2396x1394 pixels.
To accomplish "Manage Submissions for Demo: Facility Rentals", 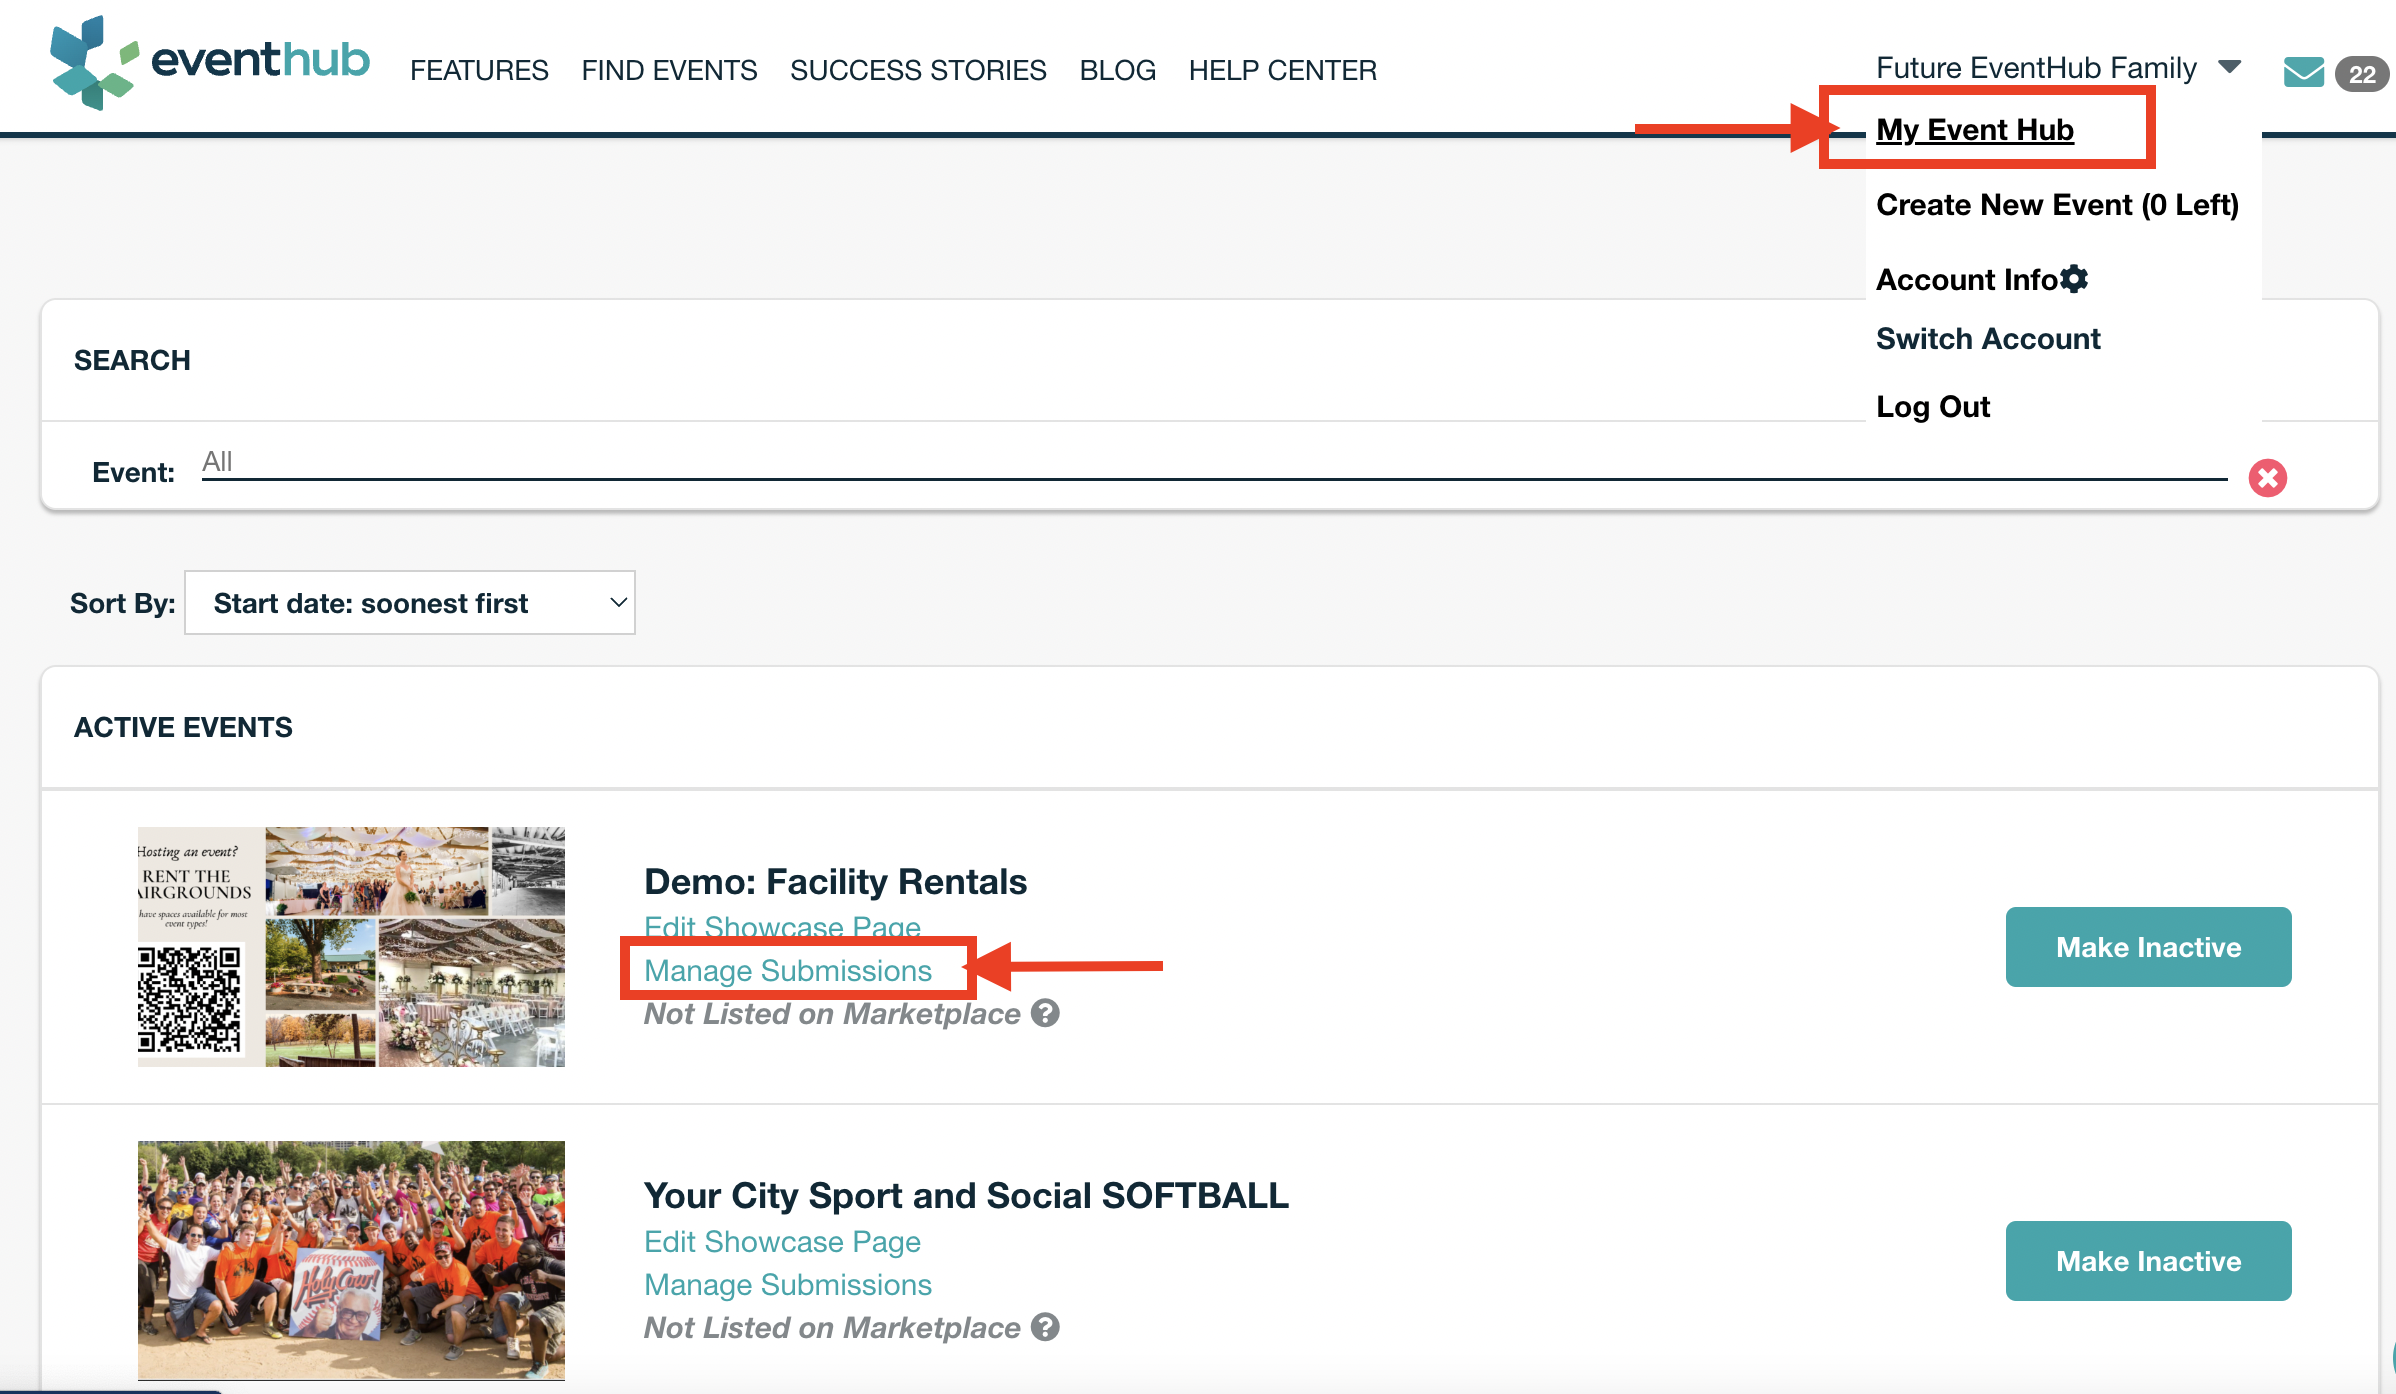I will point(788,970).
